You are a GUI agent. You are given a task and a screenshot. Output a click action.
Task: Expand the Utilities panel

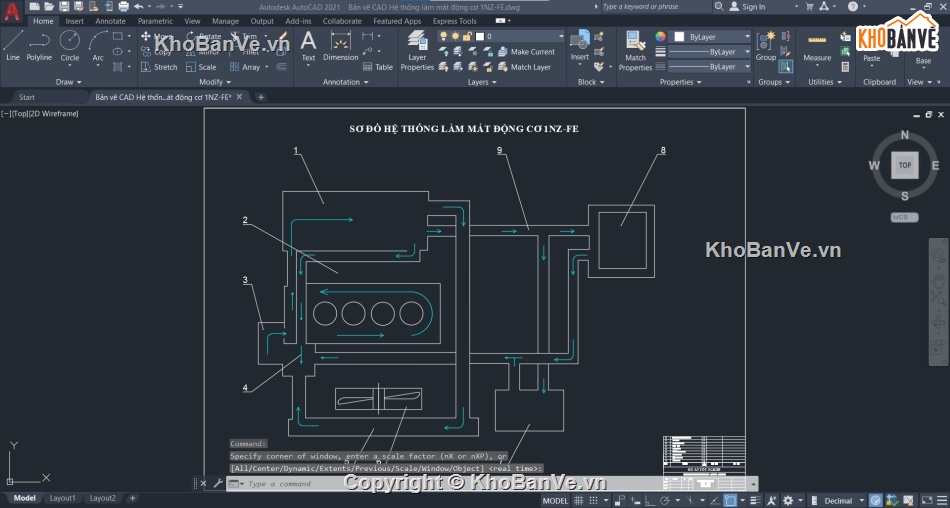tap(825, 82)
